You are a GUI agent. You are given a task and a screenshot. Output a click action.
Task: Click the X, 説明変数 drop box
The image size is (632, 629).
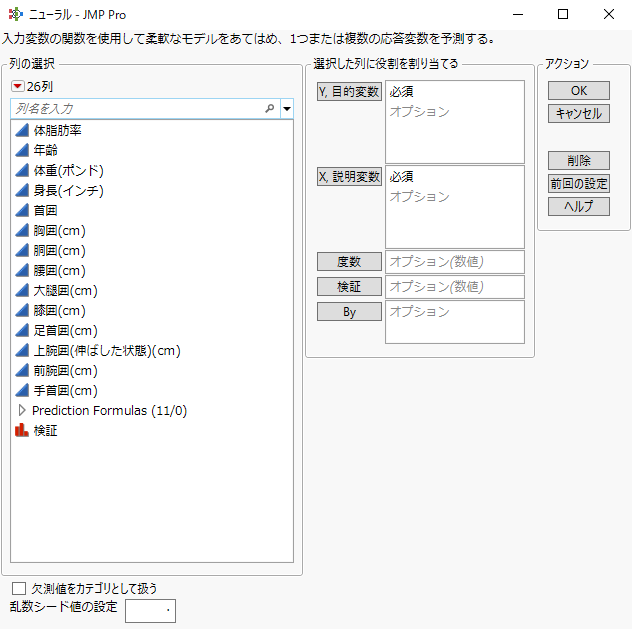pyautogui.click(x=455, y=207)
